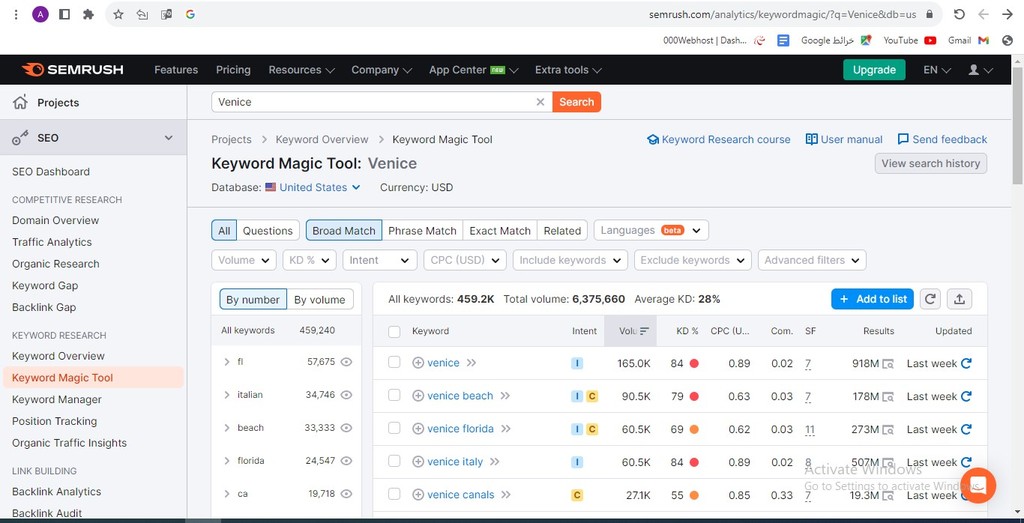Open the KD % filter dropdown
Screen dimensions: 1024x523
[310, 260]
